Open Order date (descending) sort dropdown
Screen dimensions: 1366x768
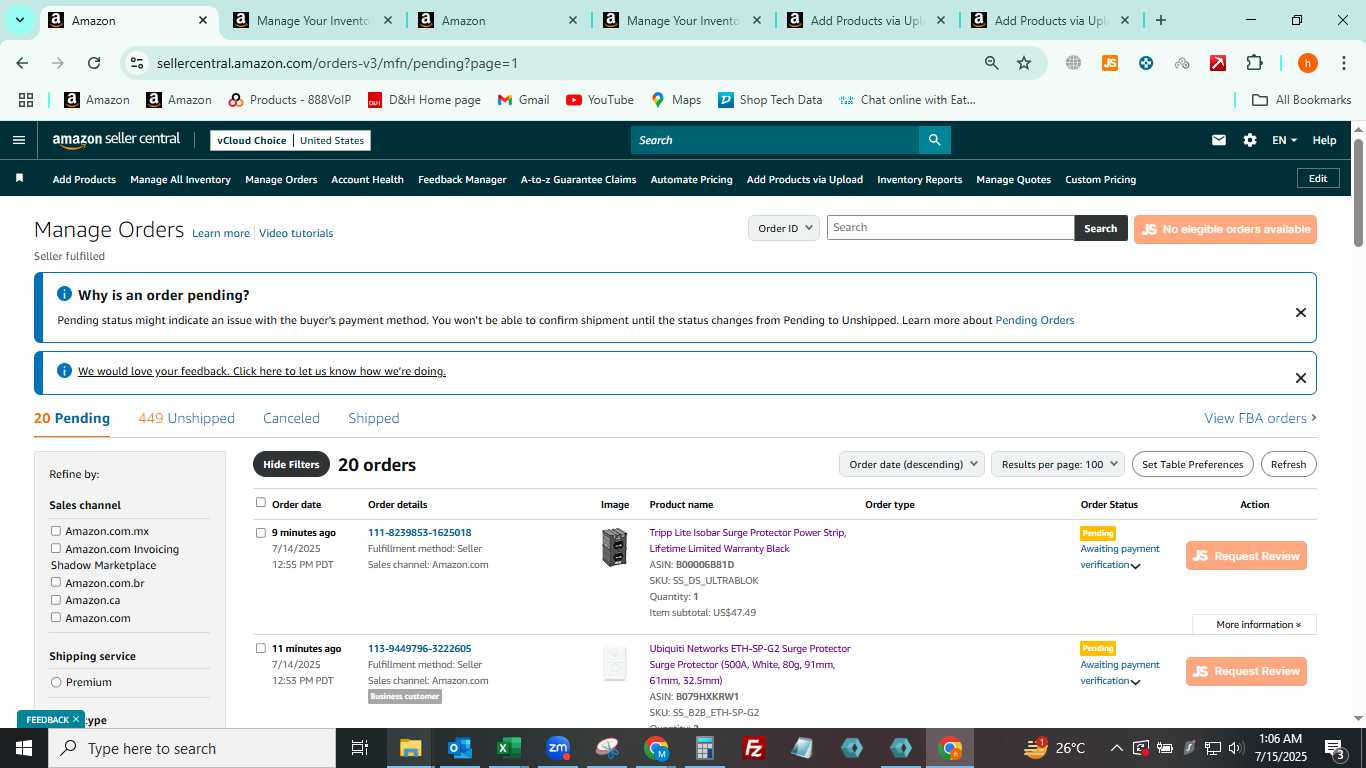coord(912,464)
